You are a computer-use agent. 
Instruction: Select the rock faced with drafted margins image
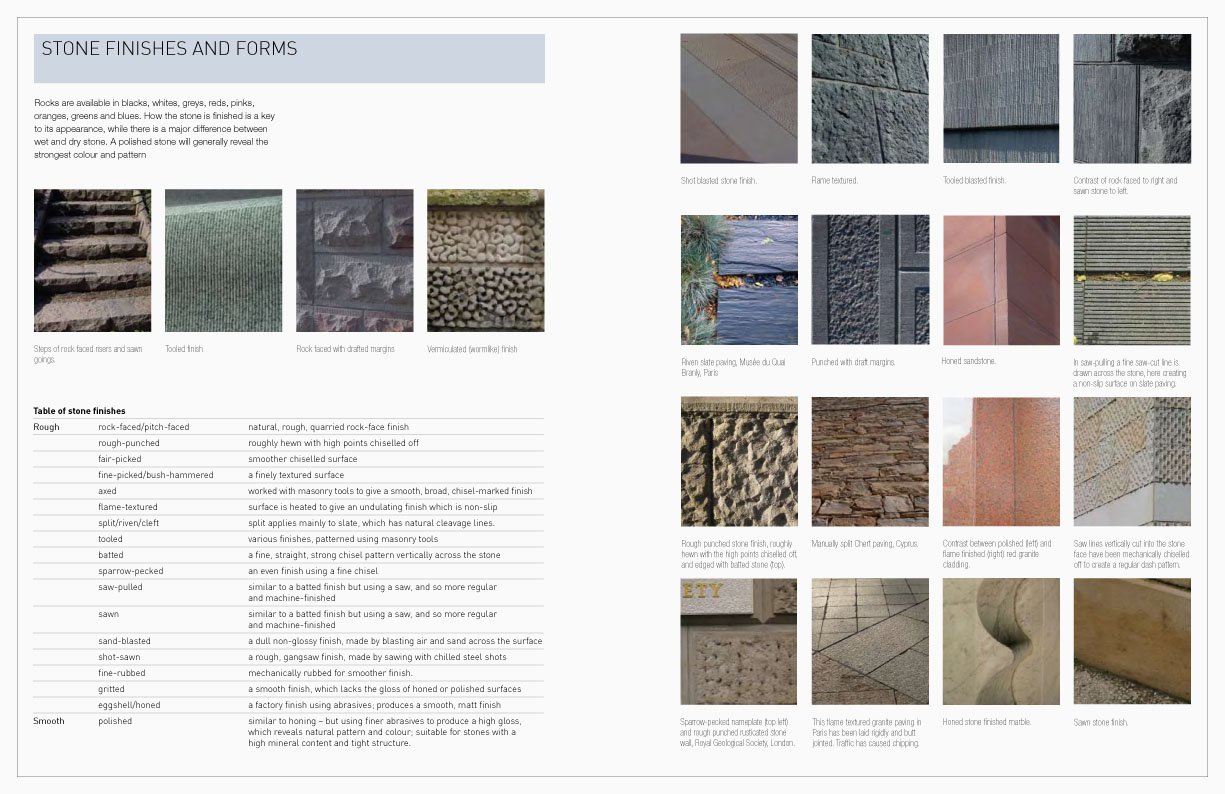[x=354, y=260]
